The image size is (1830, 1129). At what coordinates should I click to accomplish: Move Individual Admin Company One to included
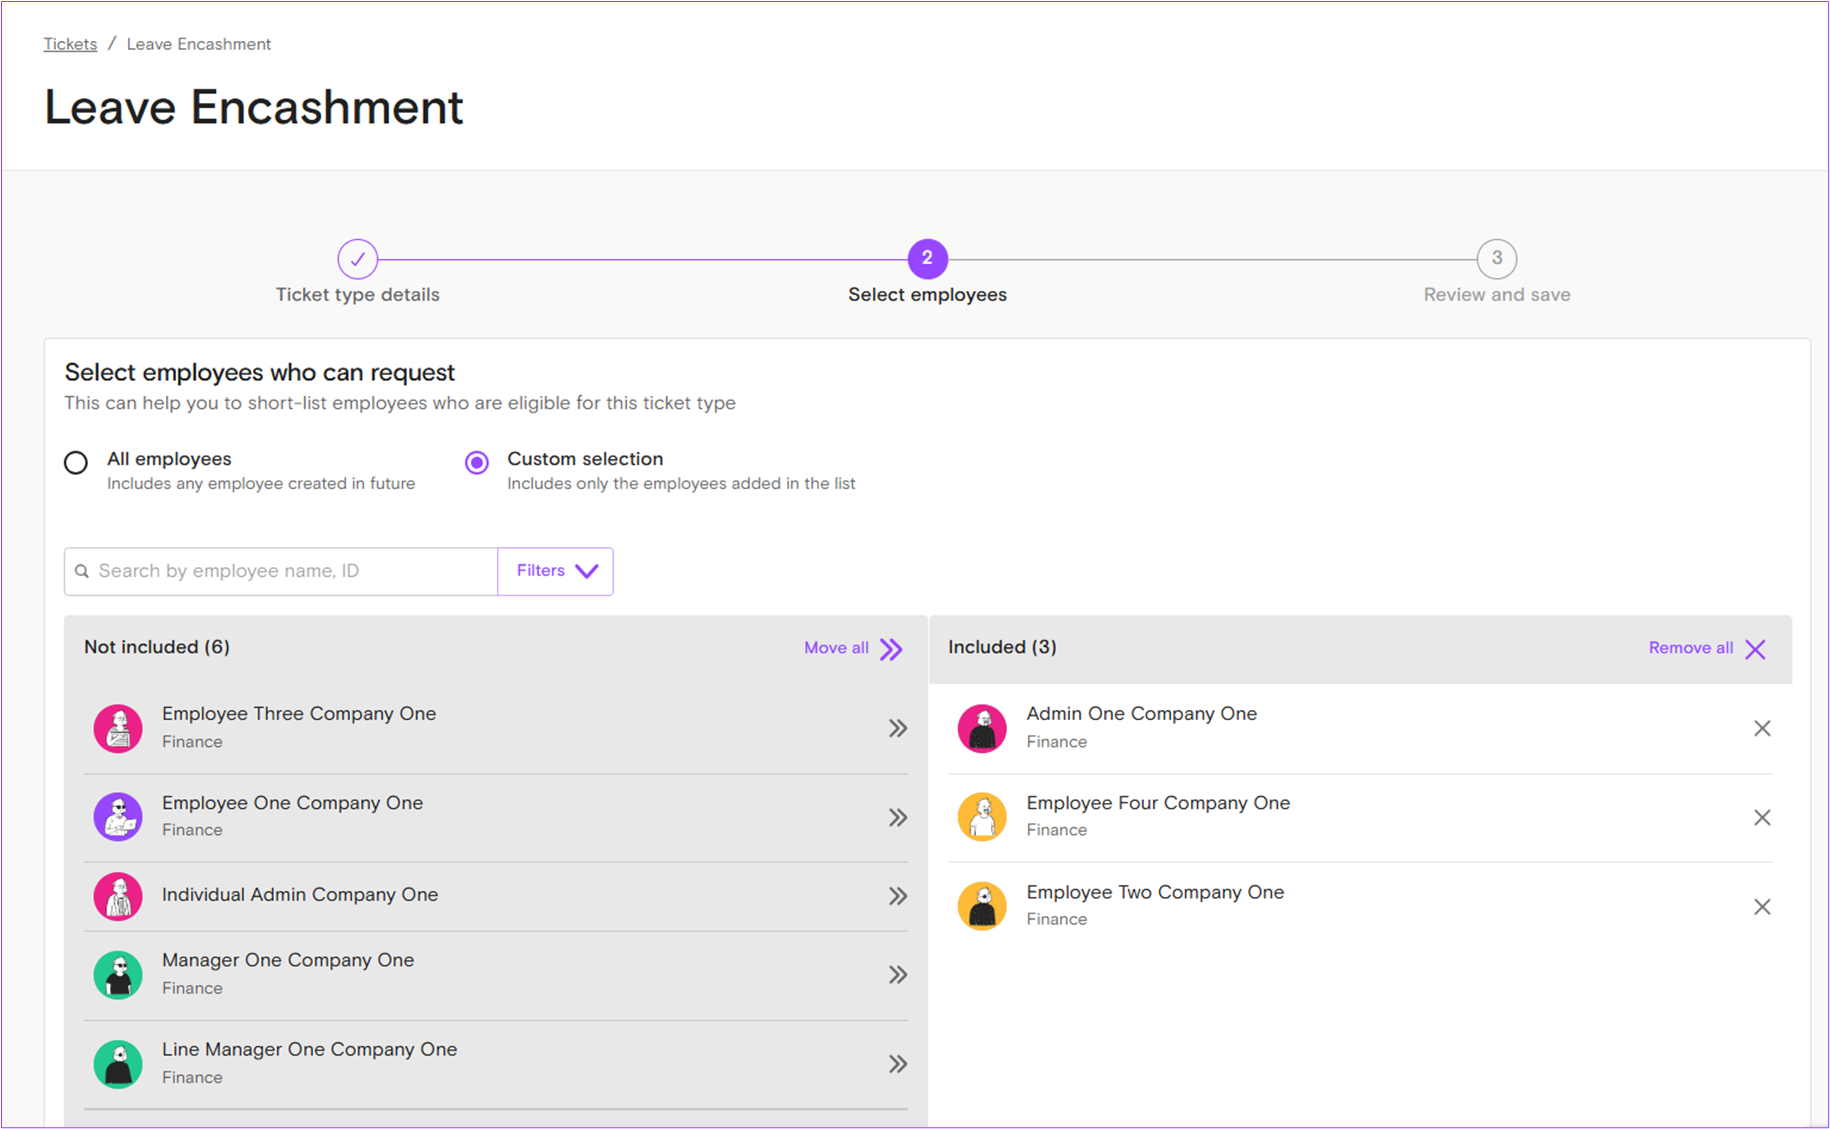point(898,896)
